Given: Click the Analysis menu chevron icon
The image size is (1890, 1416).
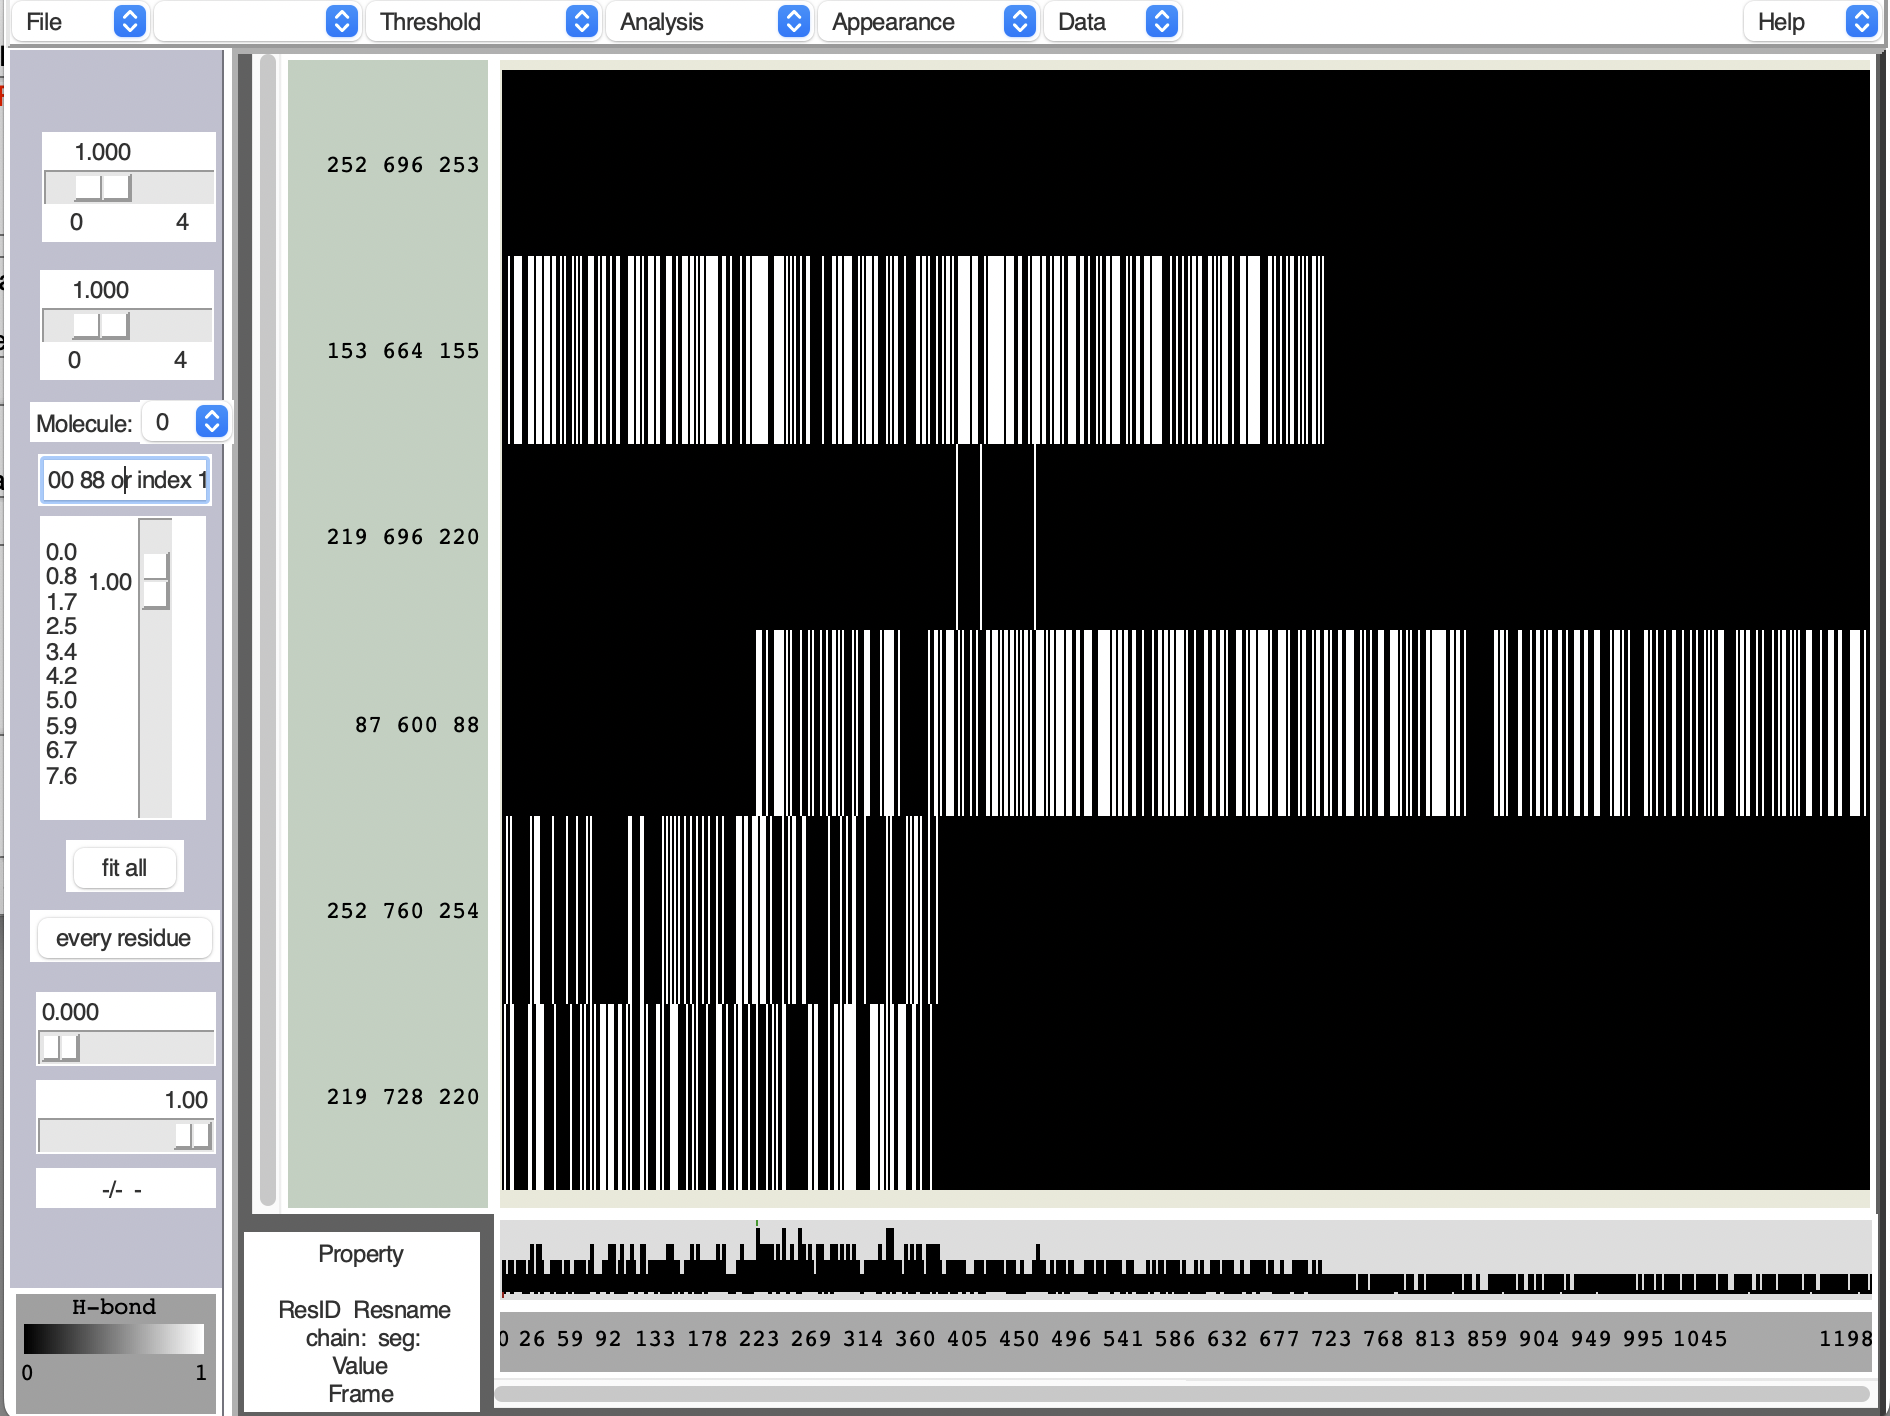Looking at the screenshot, I should (x=793, y=21).
